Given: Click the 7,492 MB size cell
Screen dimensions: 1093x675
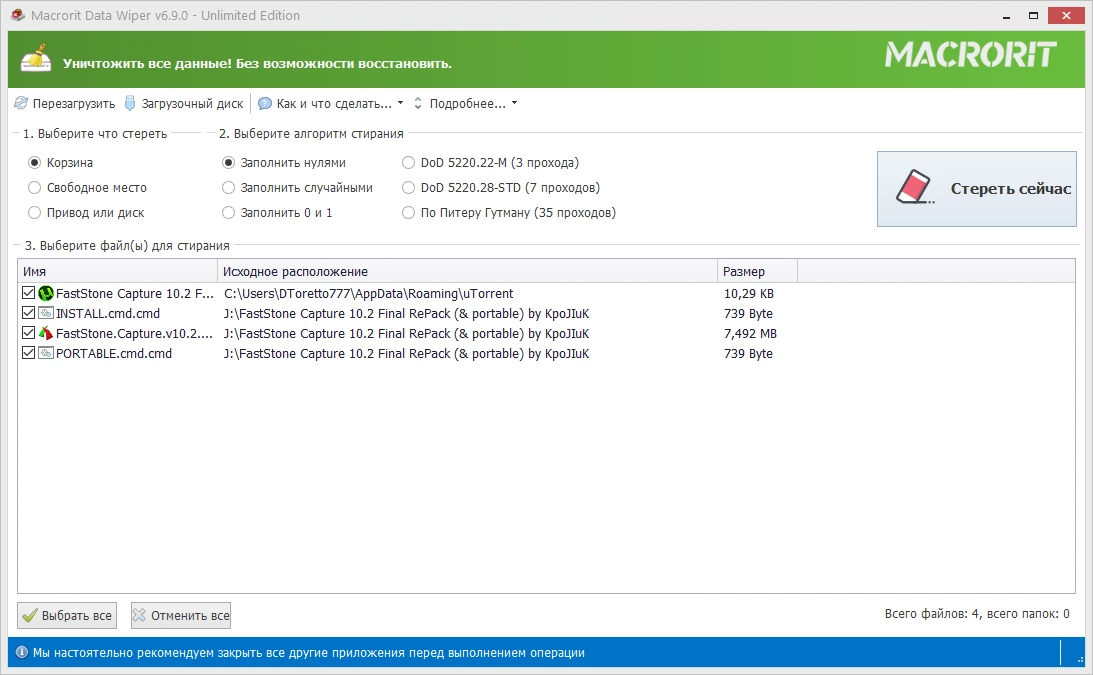Looking at the screenshot, I should pos(750,333).
